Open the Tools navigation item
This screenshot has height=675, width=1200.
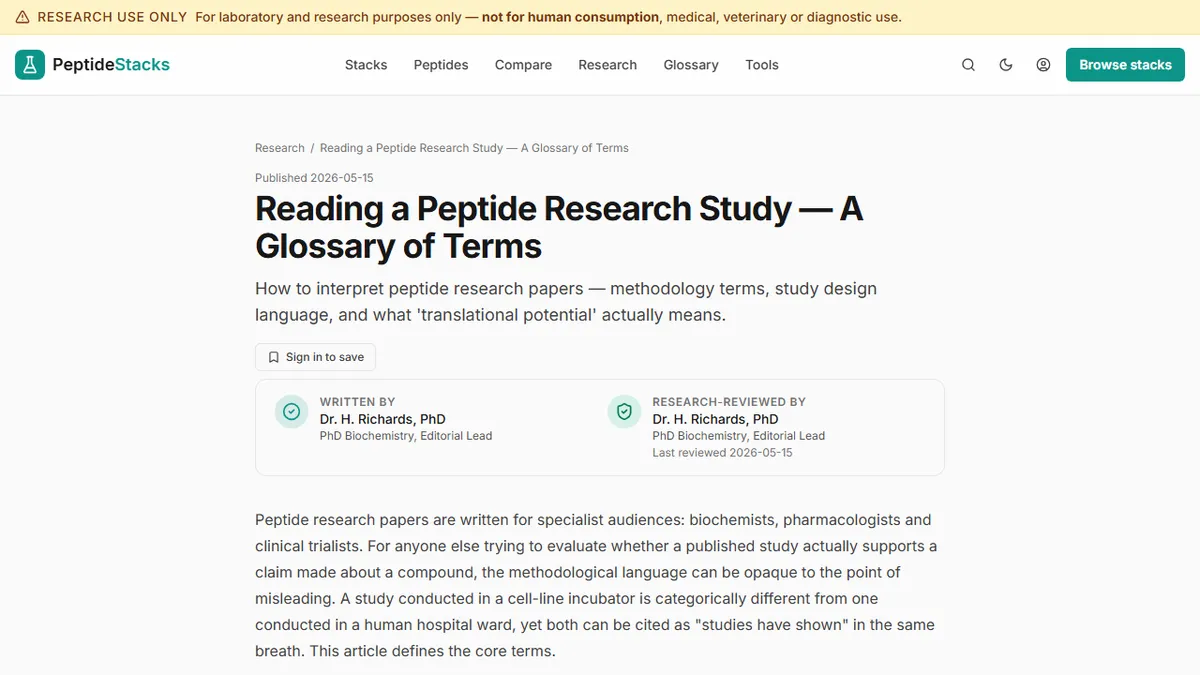click(x=762, y=65)
